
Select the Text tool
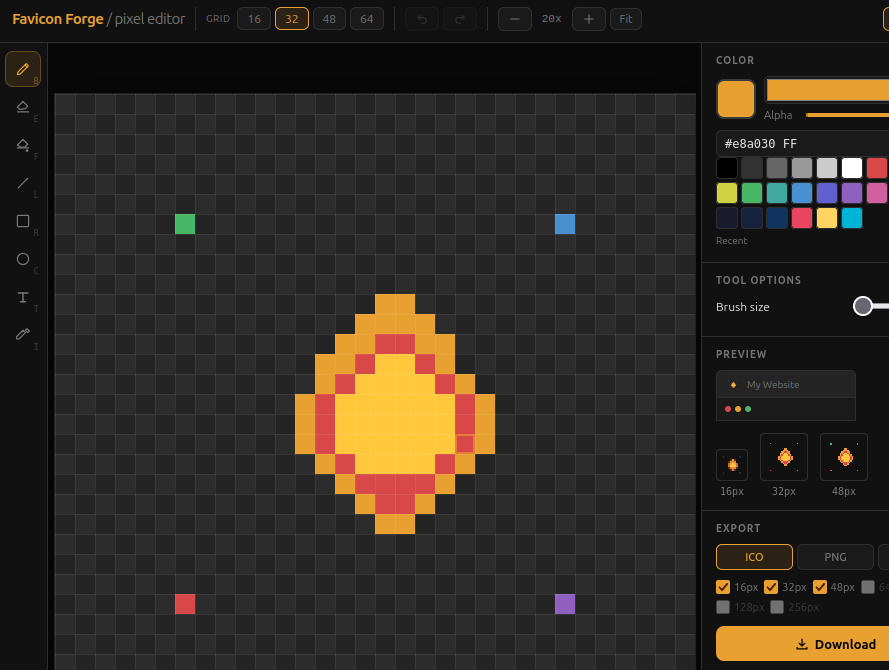click(x=23, y=297)
